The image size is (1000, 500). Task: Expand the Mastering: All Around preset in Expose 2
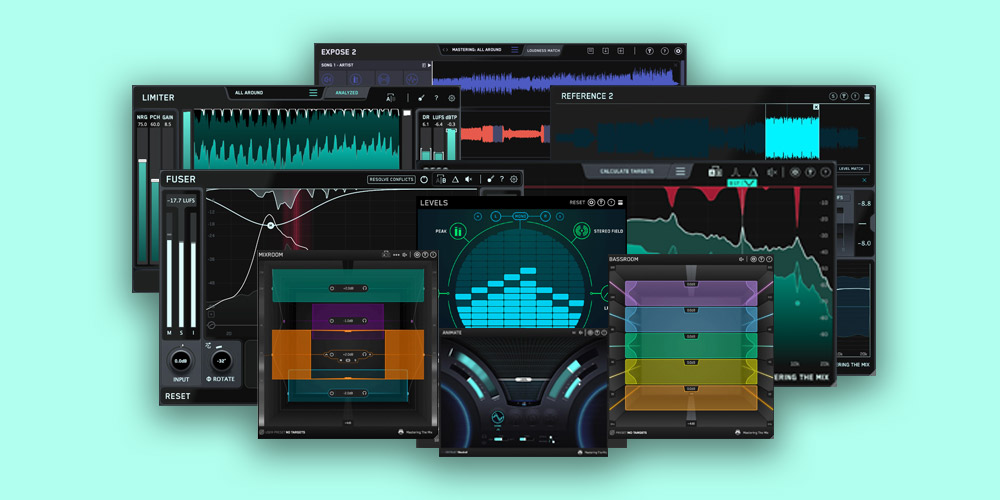(475, 49)
